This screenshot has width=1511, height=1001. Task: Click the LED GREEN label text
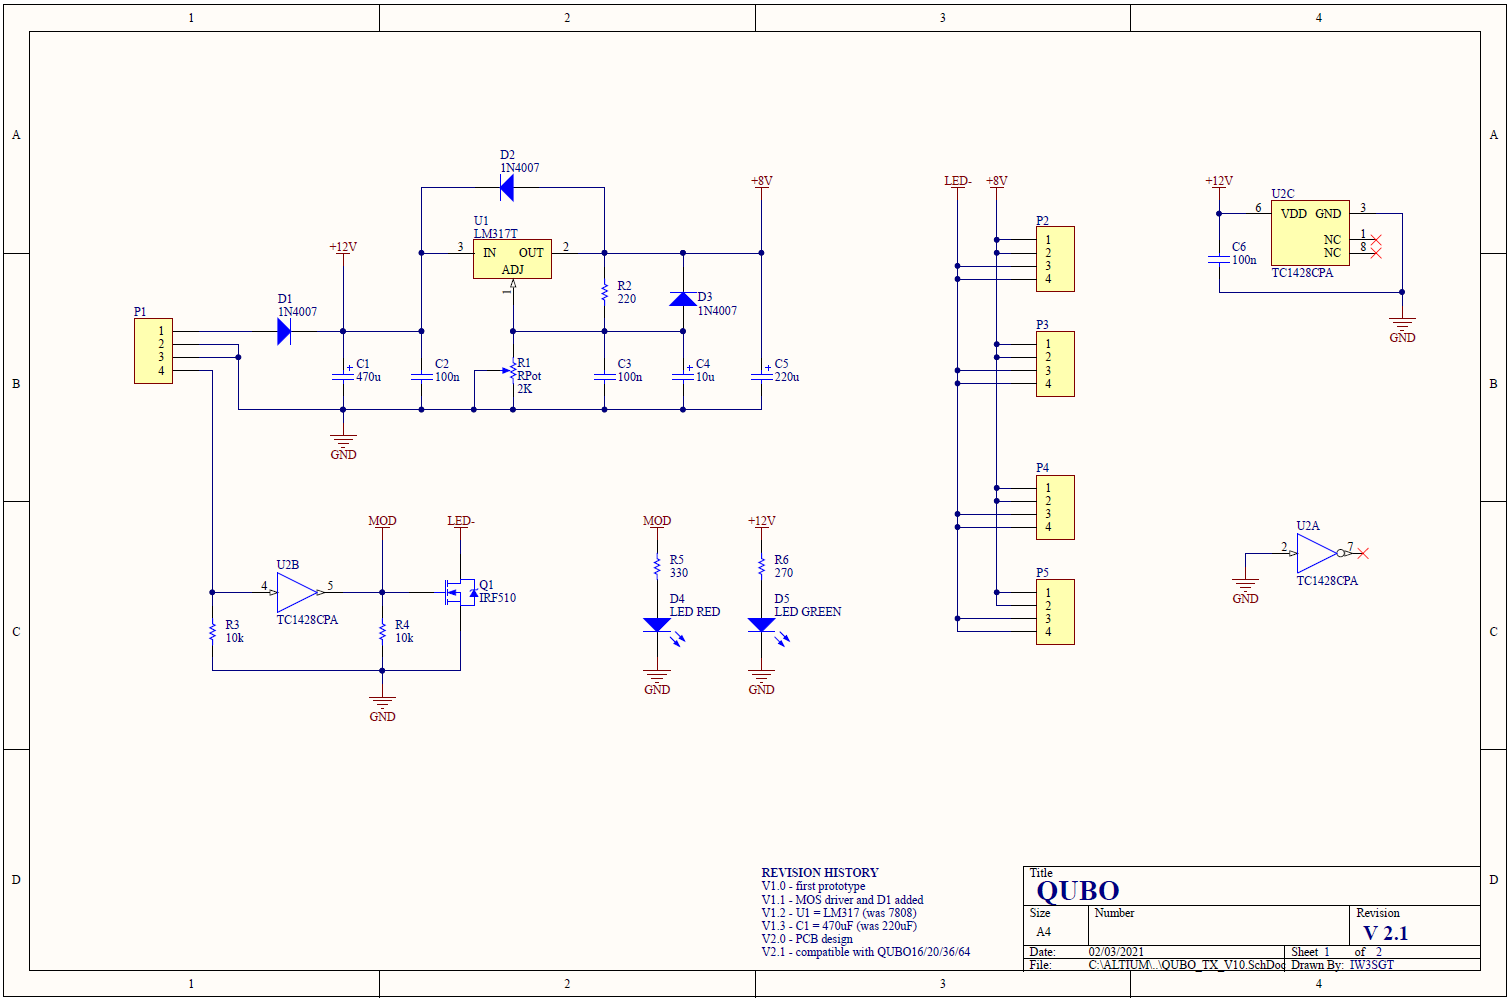tap(808, 612)
